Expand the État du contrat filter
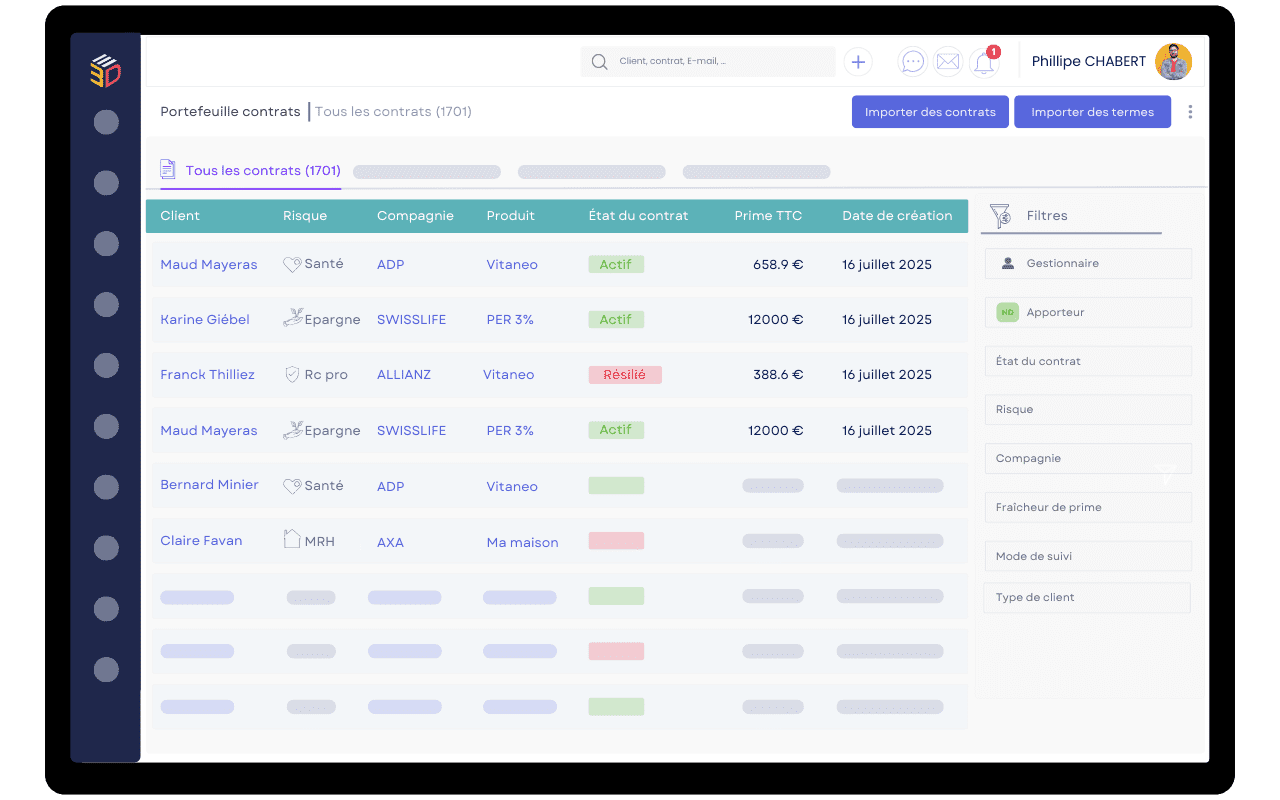 coord(1088,361)
